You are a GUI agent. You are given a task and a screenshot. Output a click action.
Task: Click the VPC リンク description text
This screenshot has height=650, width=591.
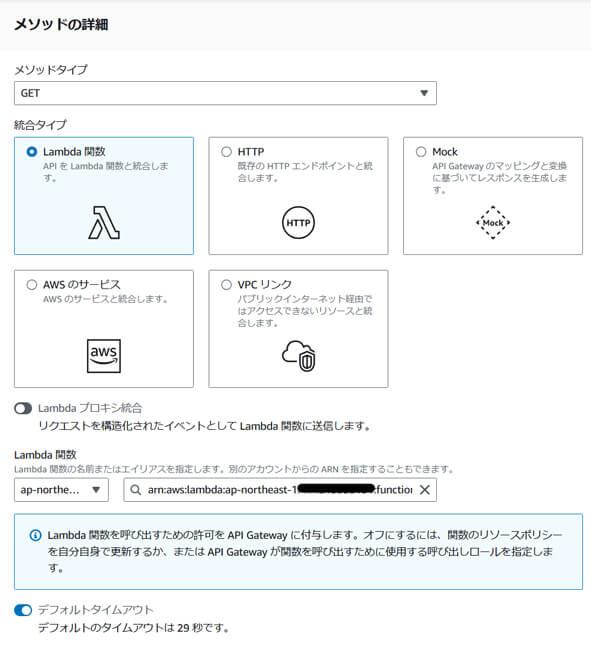[x=305, y=311]
